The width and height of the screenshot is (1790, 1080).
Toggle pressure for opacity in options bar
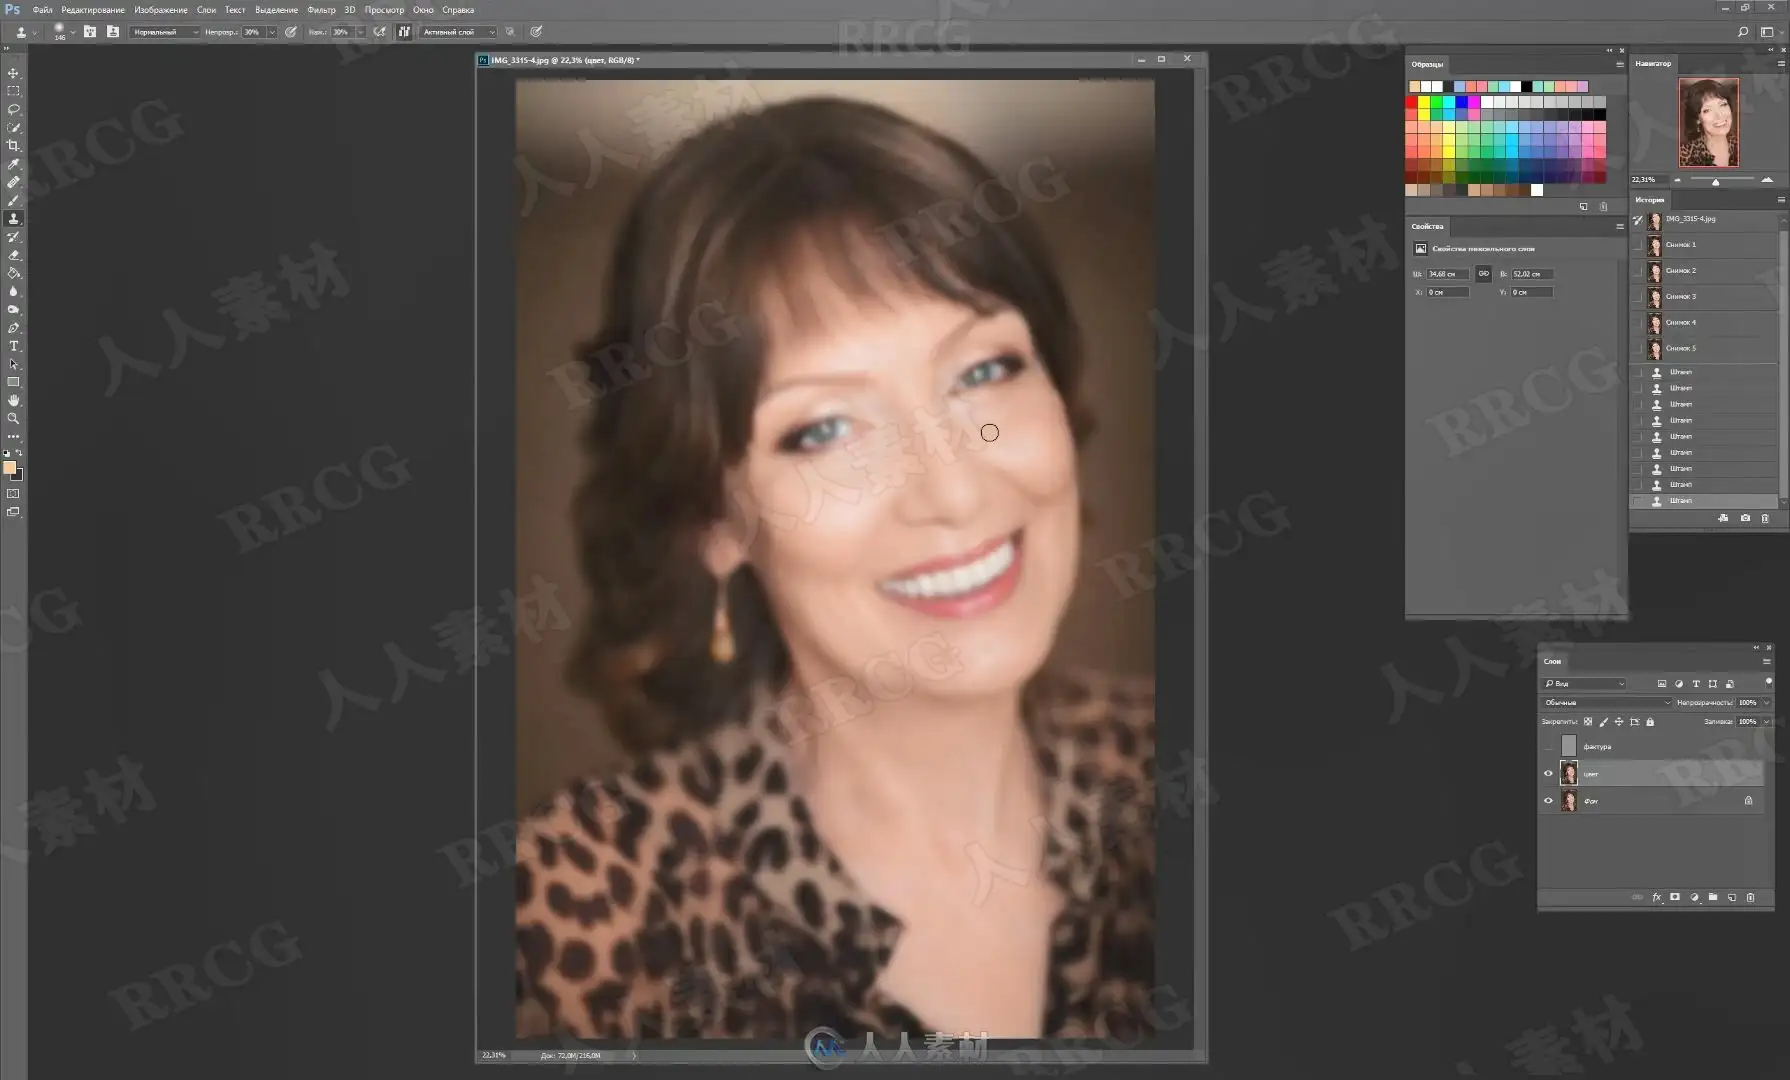coord(291,32)
